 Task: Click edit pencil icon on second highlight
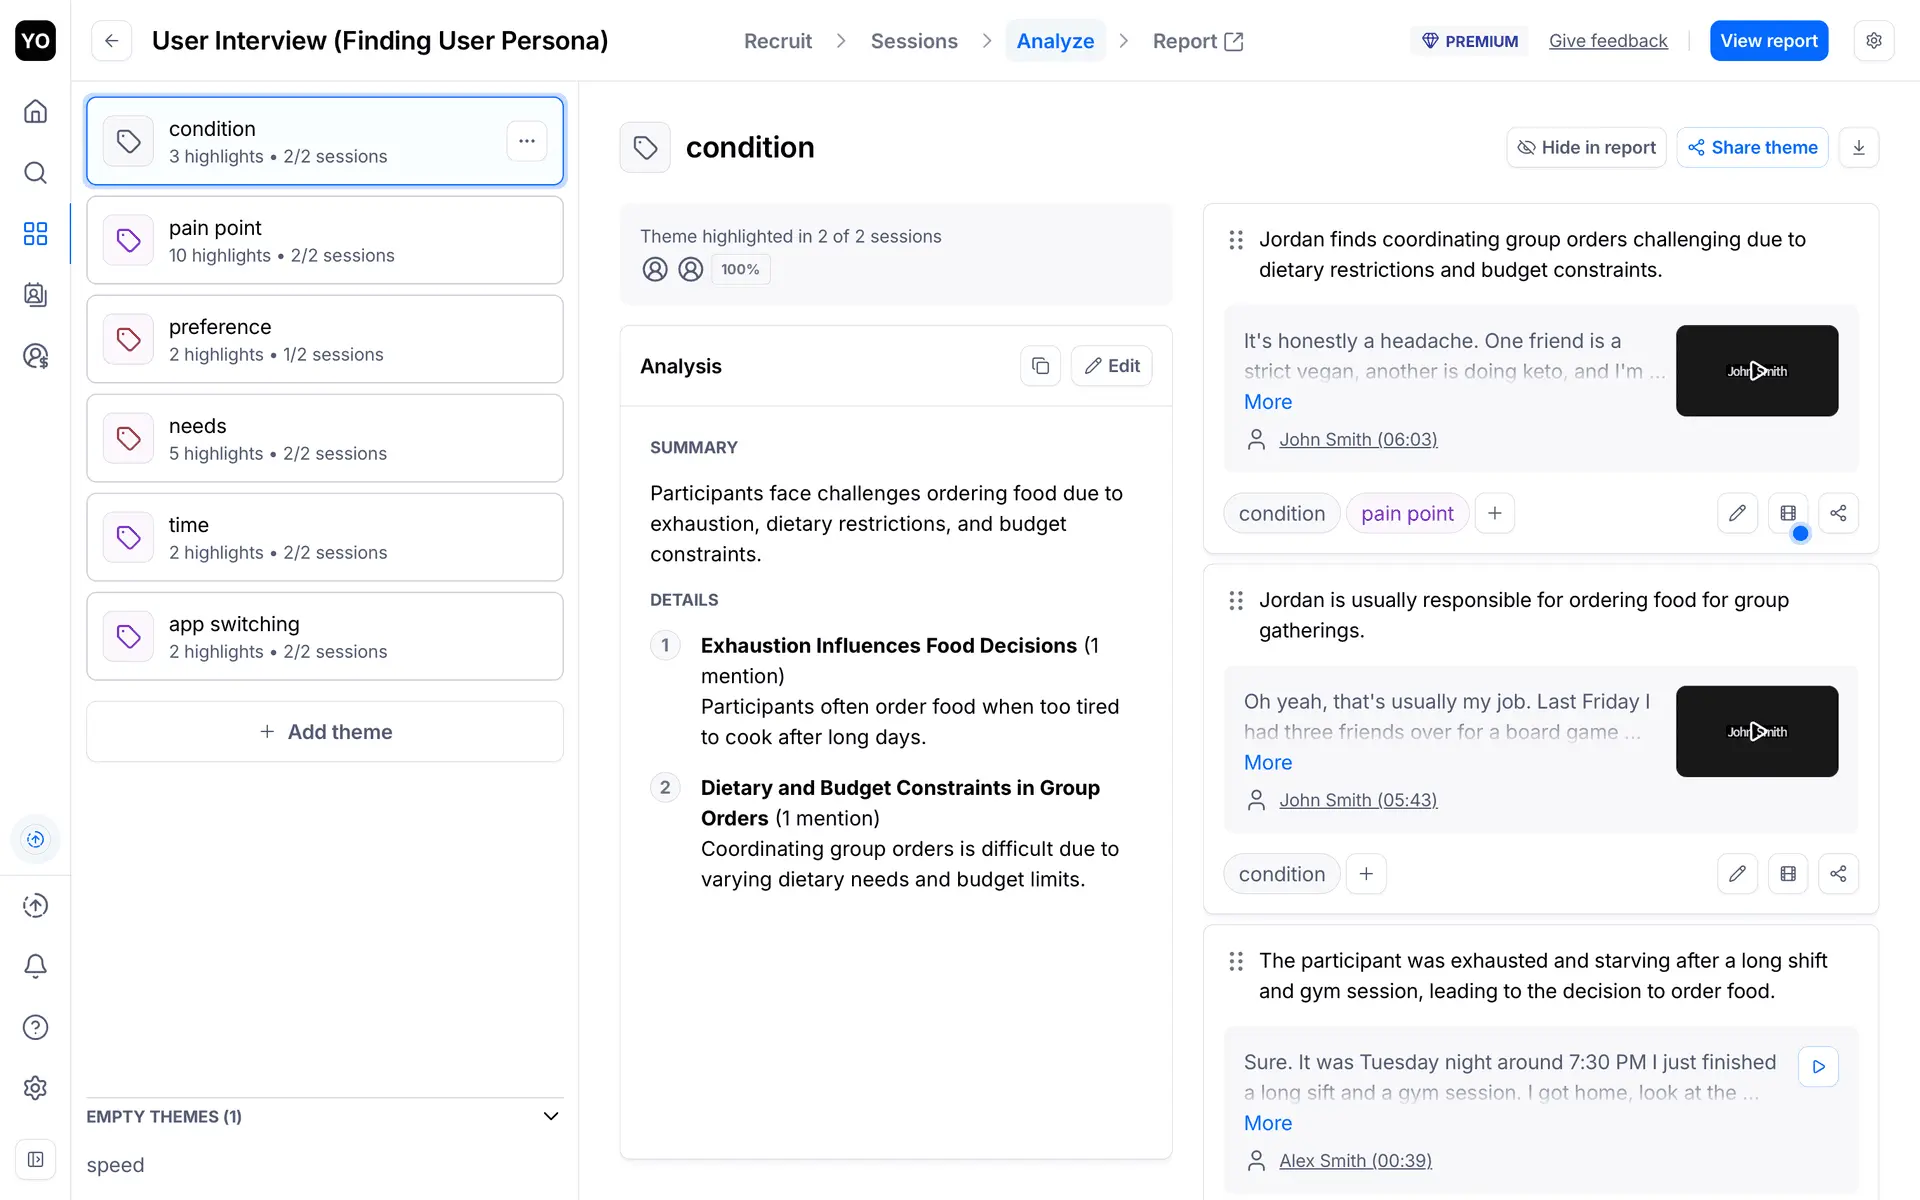point(1737,874)
